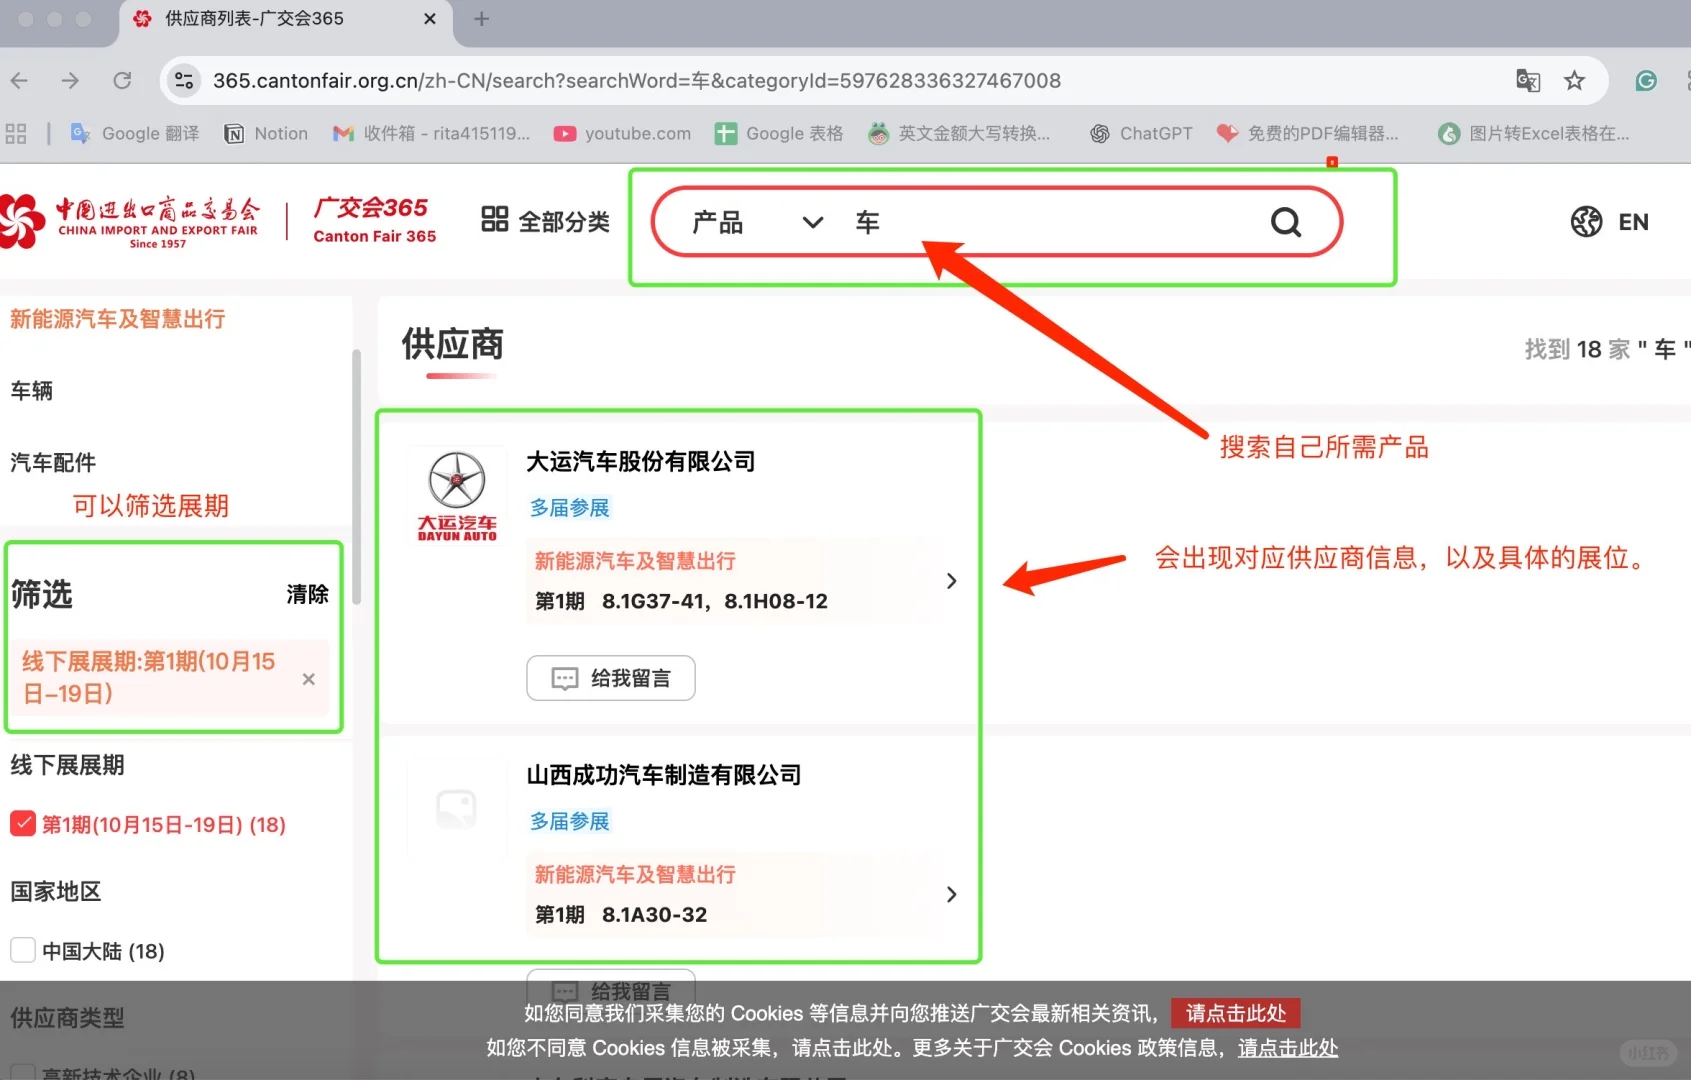The height and width of the screenshot is (1080, 1691).
Task: Click the translate page icon
Action: 1528,81
